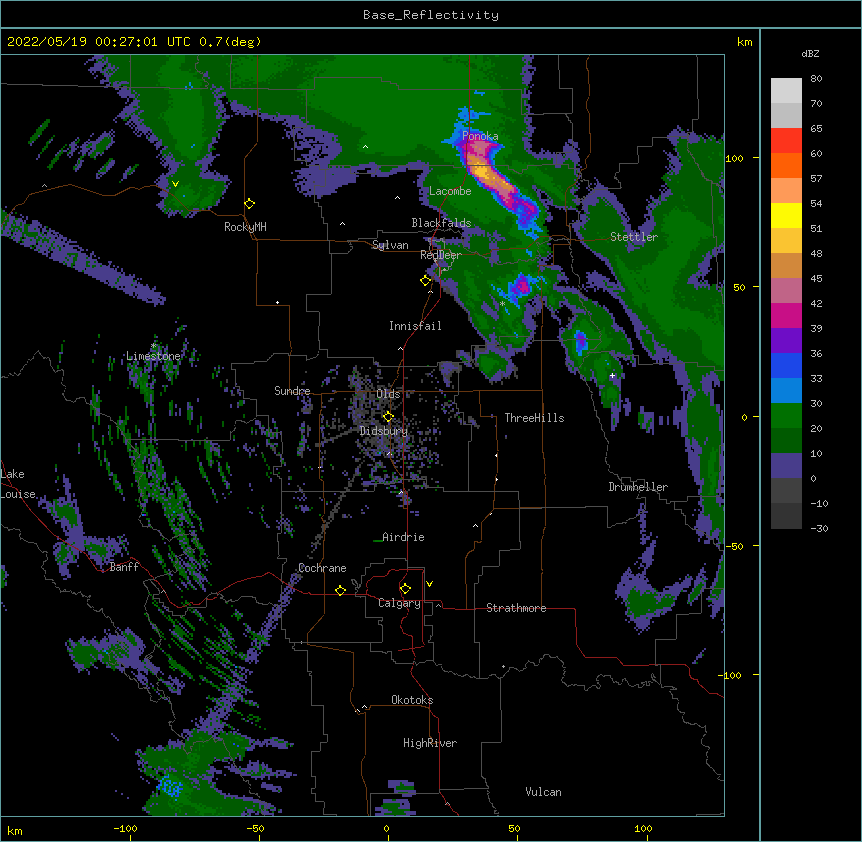Click the -50 label on bottom axis
The width and height of the screenshot is (862, 842).
pyautogui.click(x=255, y=828)
